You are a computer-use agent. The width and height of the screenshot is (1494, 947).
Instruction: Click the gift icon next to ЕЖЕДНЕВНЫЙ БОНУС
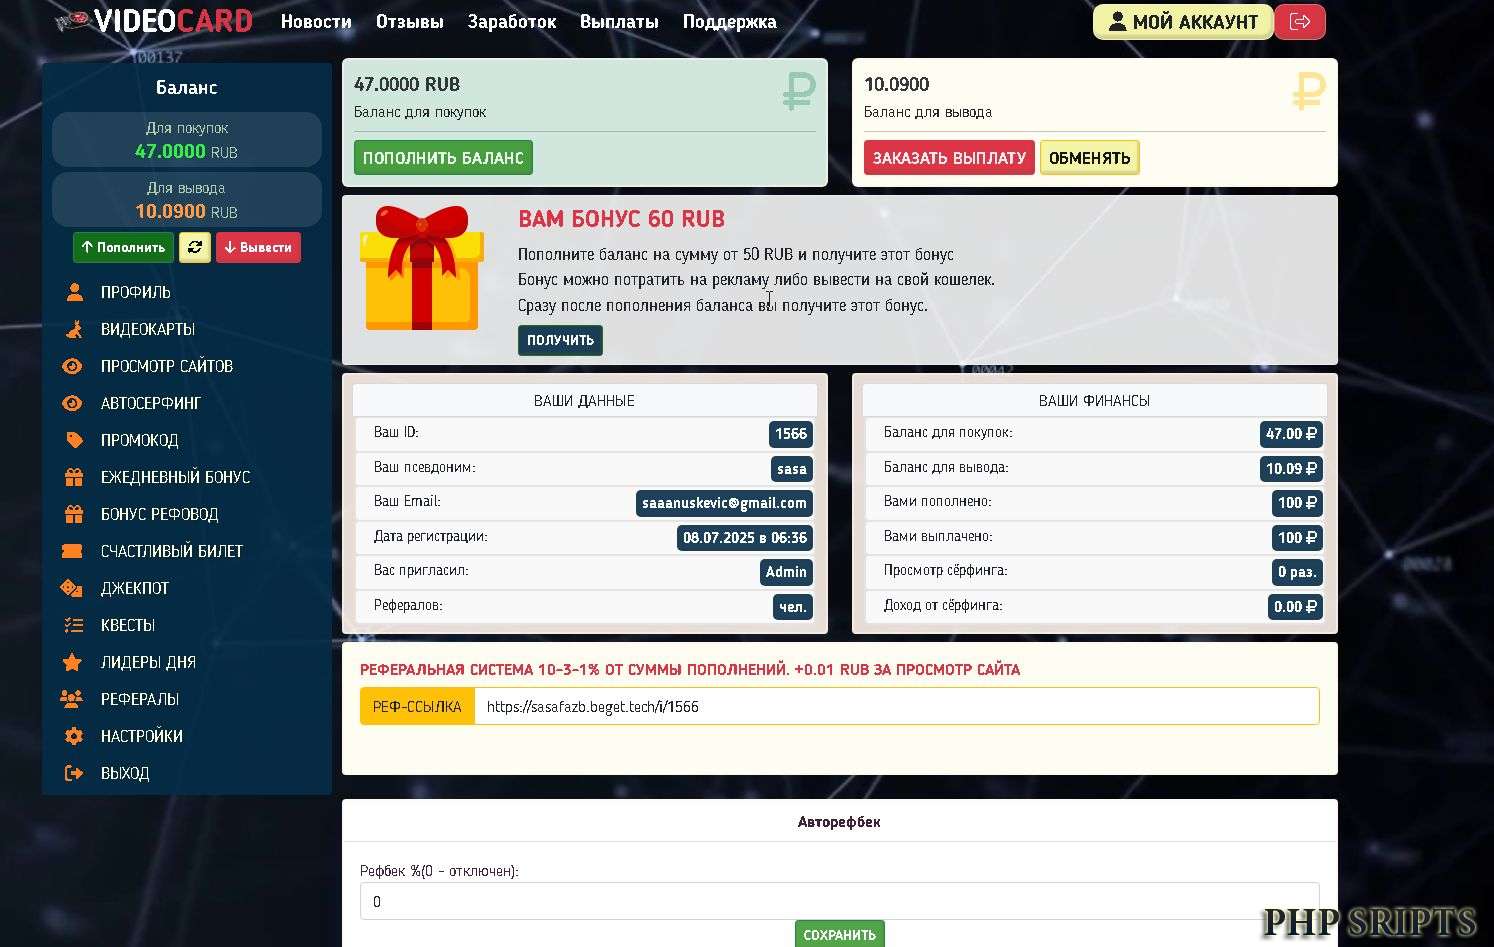[x=74, y=477]
